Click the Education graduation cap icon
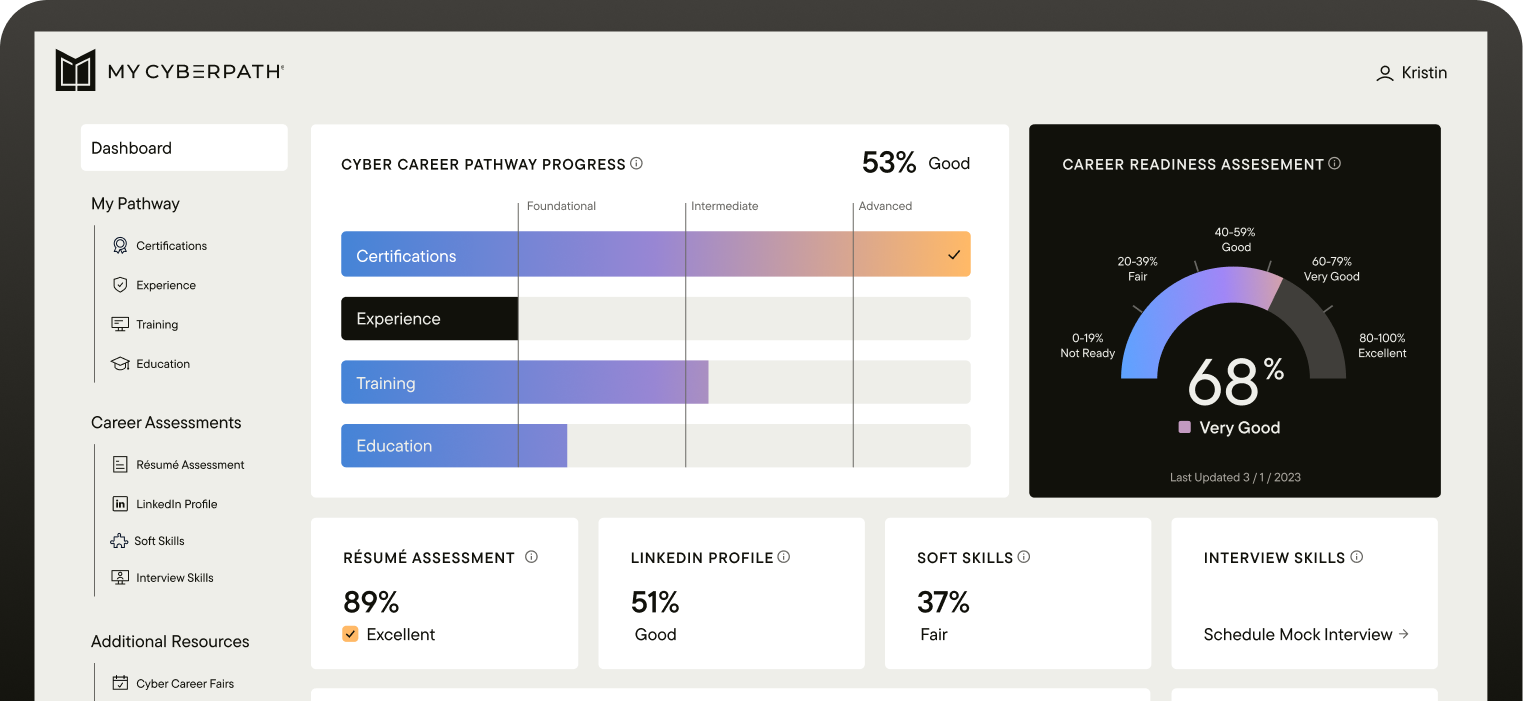The image size is (1523, 701). coord(120,363)
